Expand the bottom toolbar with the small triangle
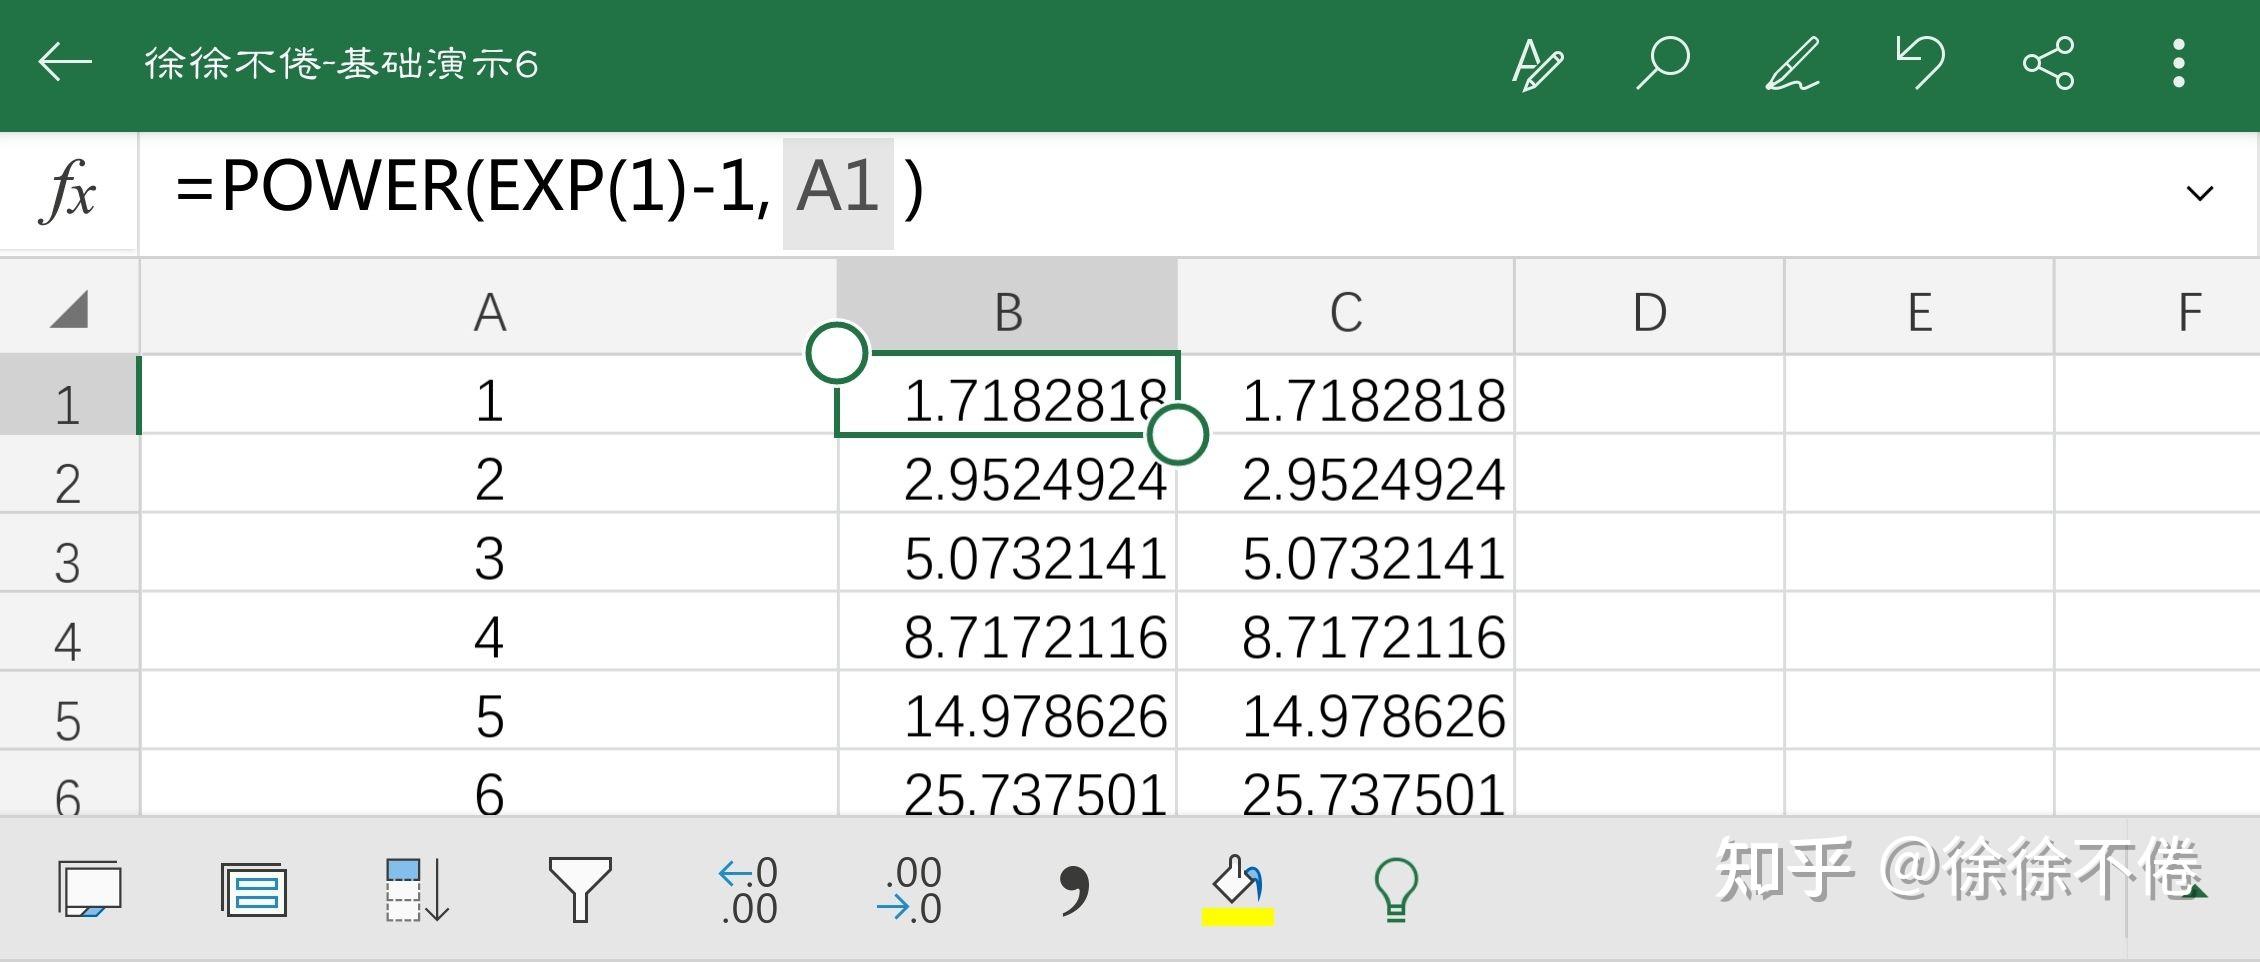The width and height of the screenshot is (2260, 962). click(2196, 890)
